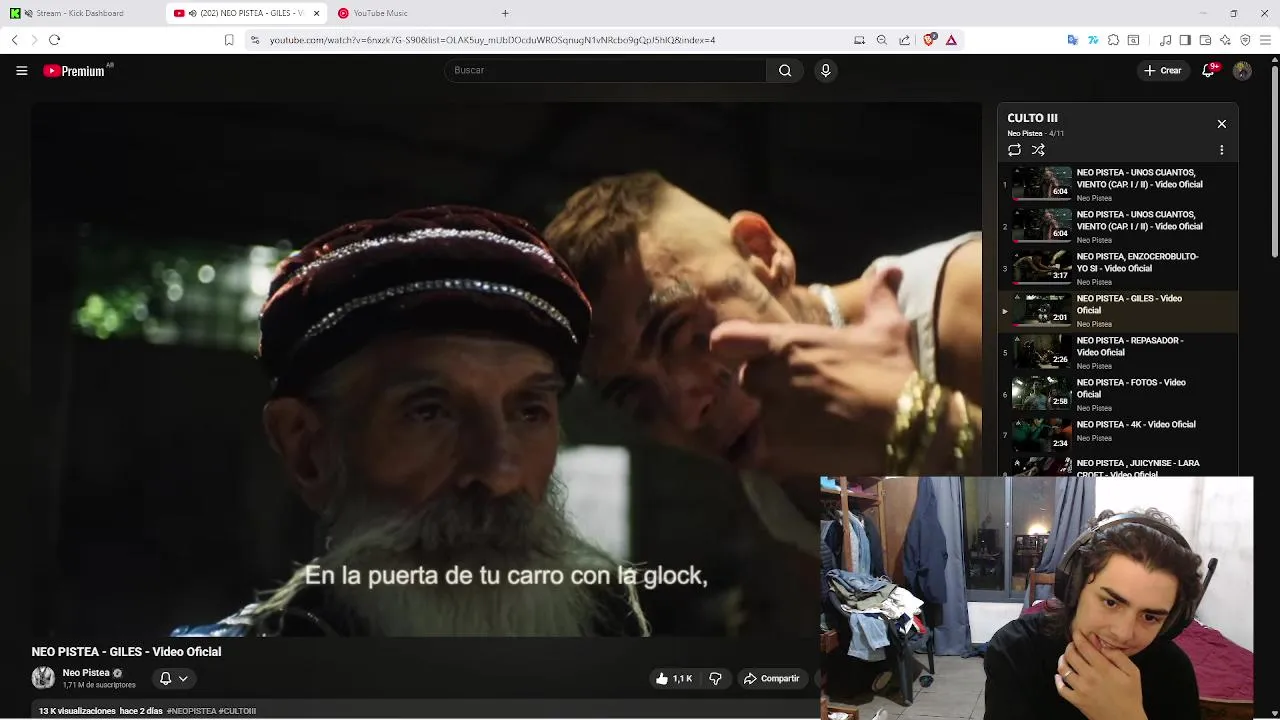Click the zoom-out magnifier in address bar
The width and height of the screenshot is (1280, 720).
pyautogui.click(x=881, y=40)
